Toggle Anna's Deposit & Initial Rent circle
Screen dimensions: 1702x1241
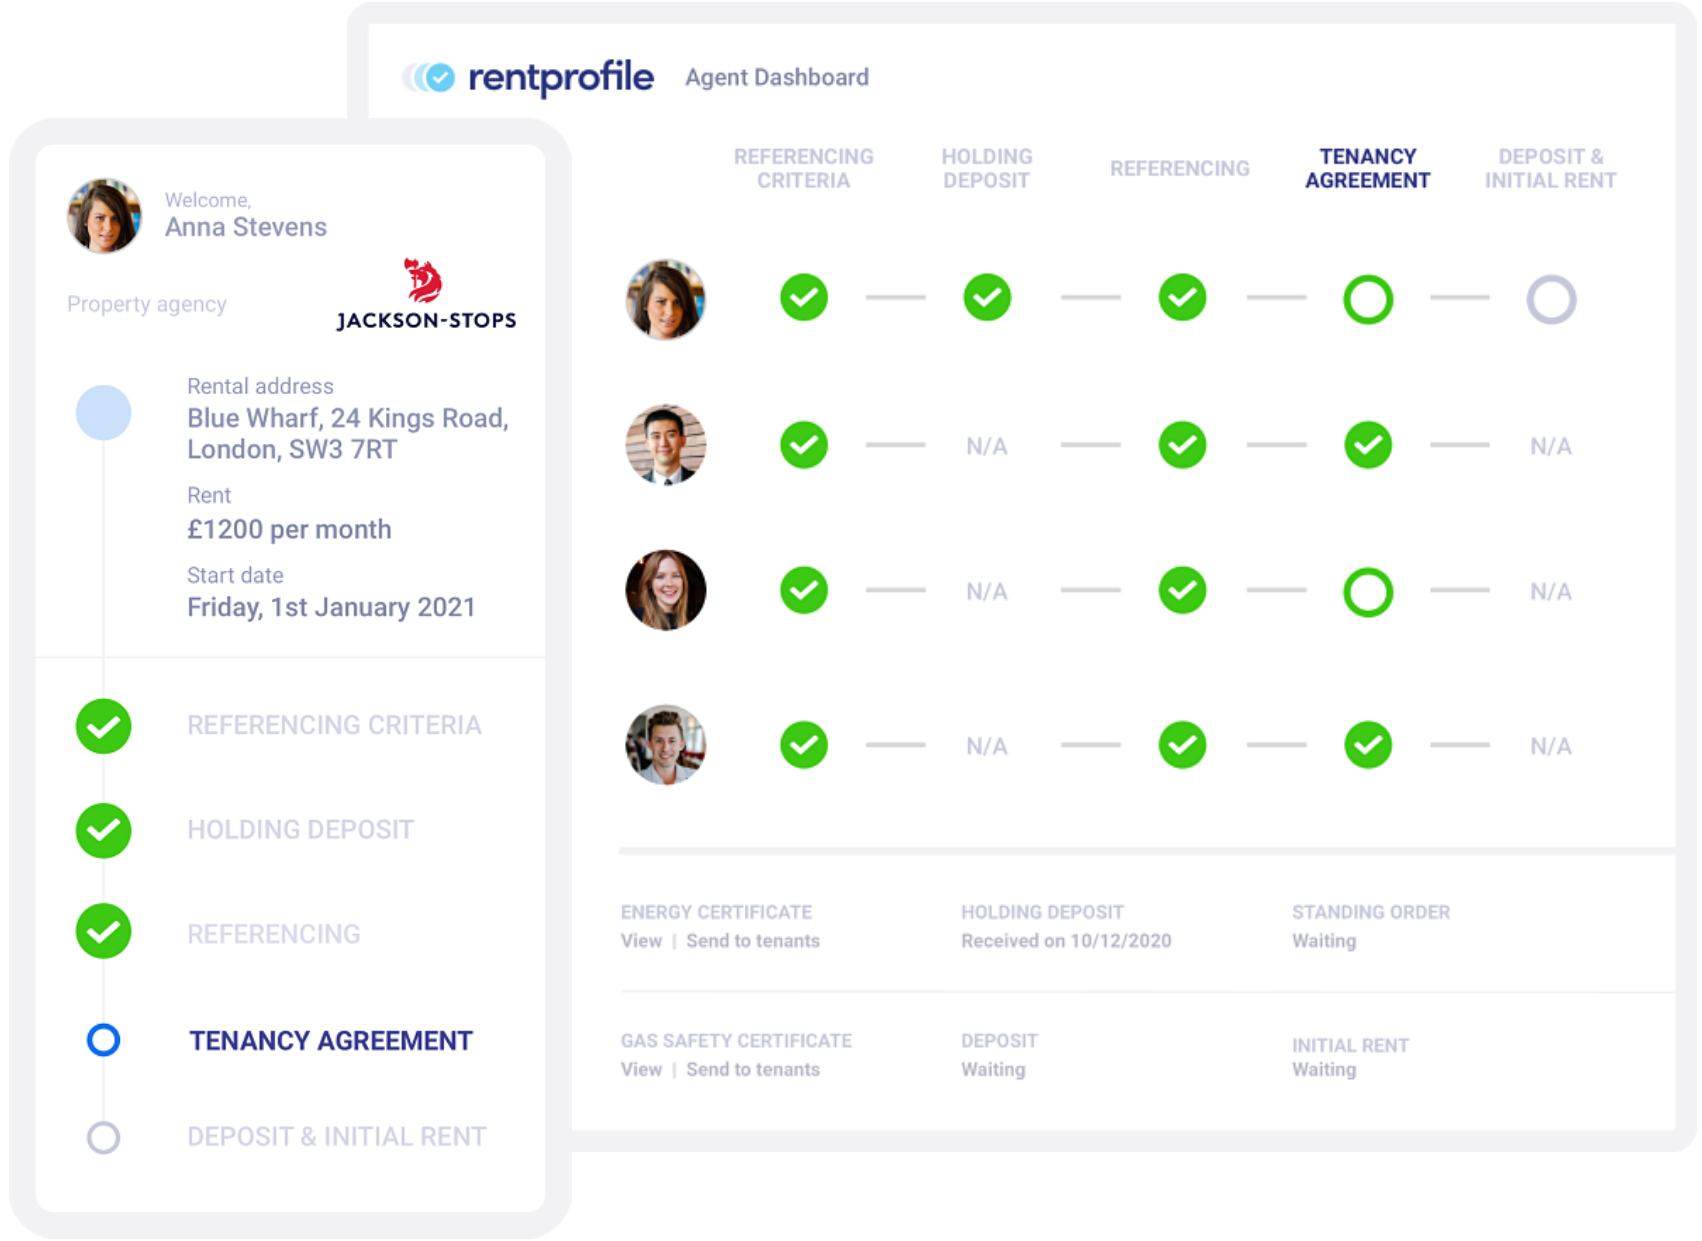(1551, 297)
